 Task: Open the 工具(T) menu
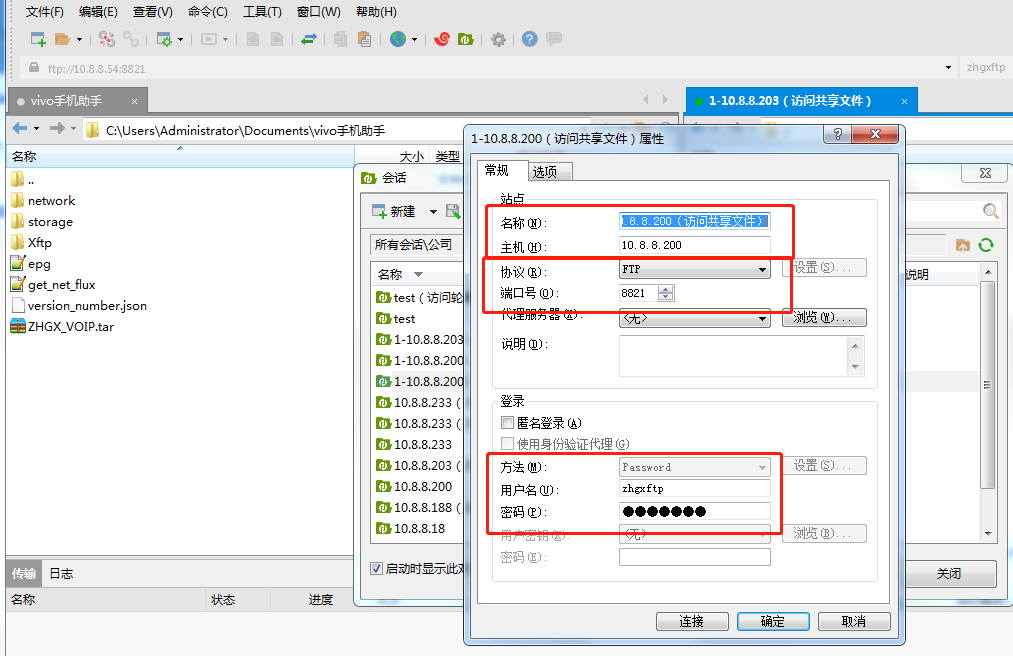pyautogui.click(x=262, y=12)
